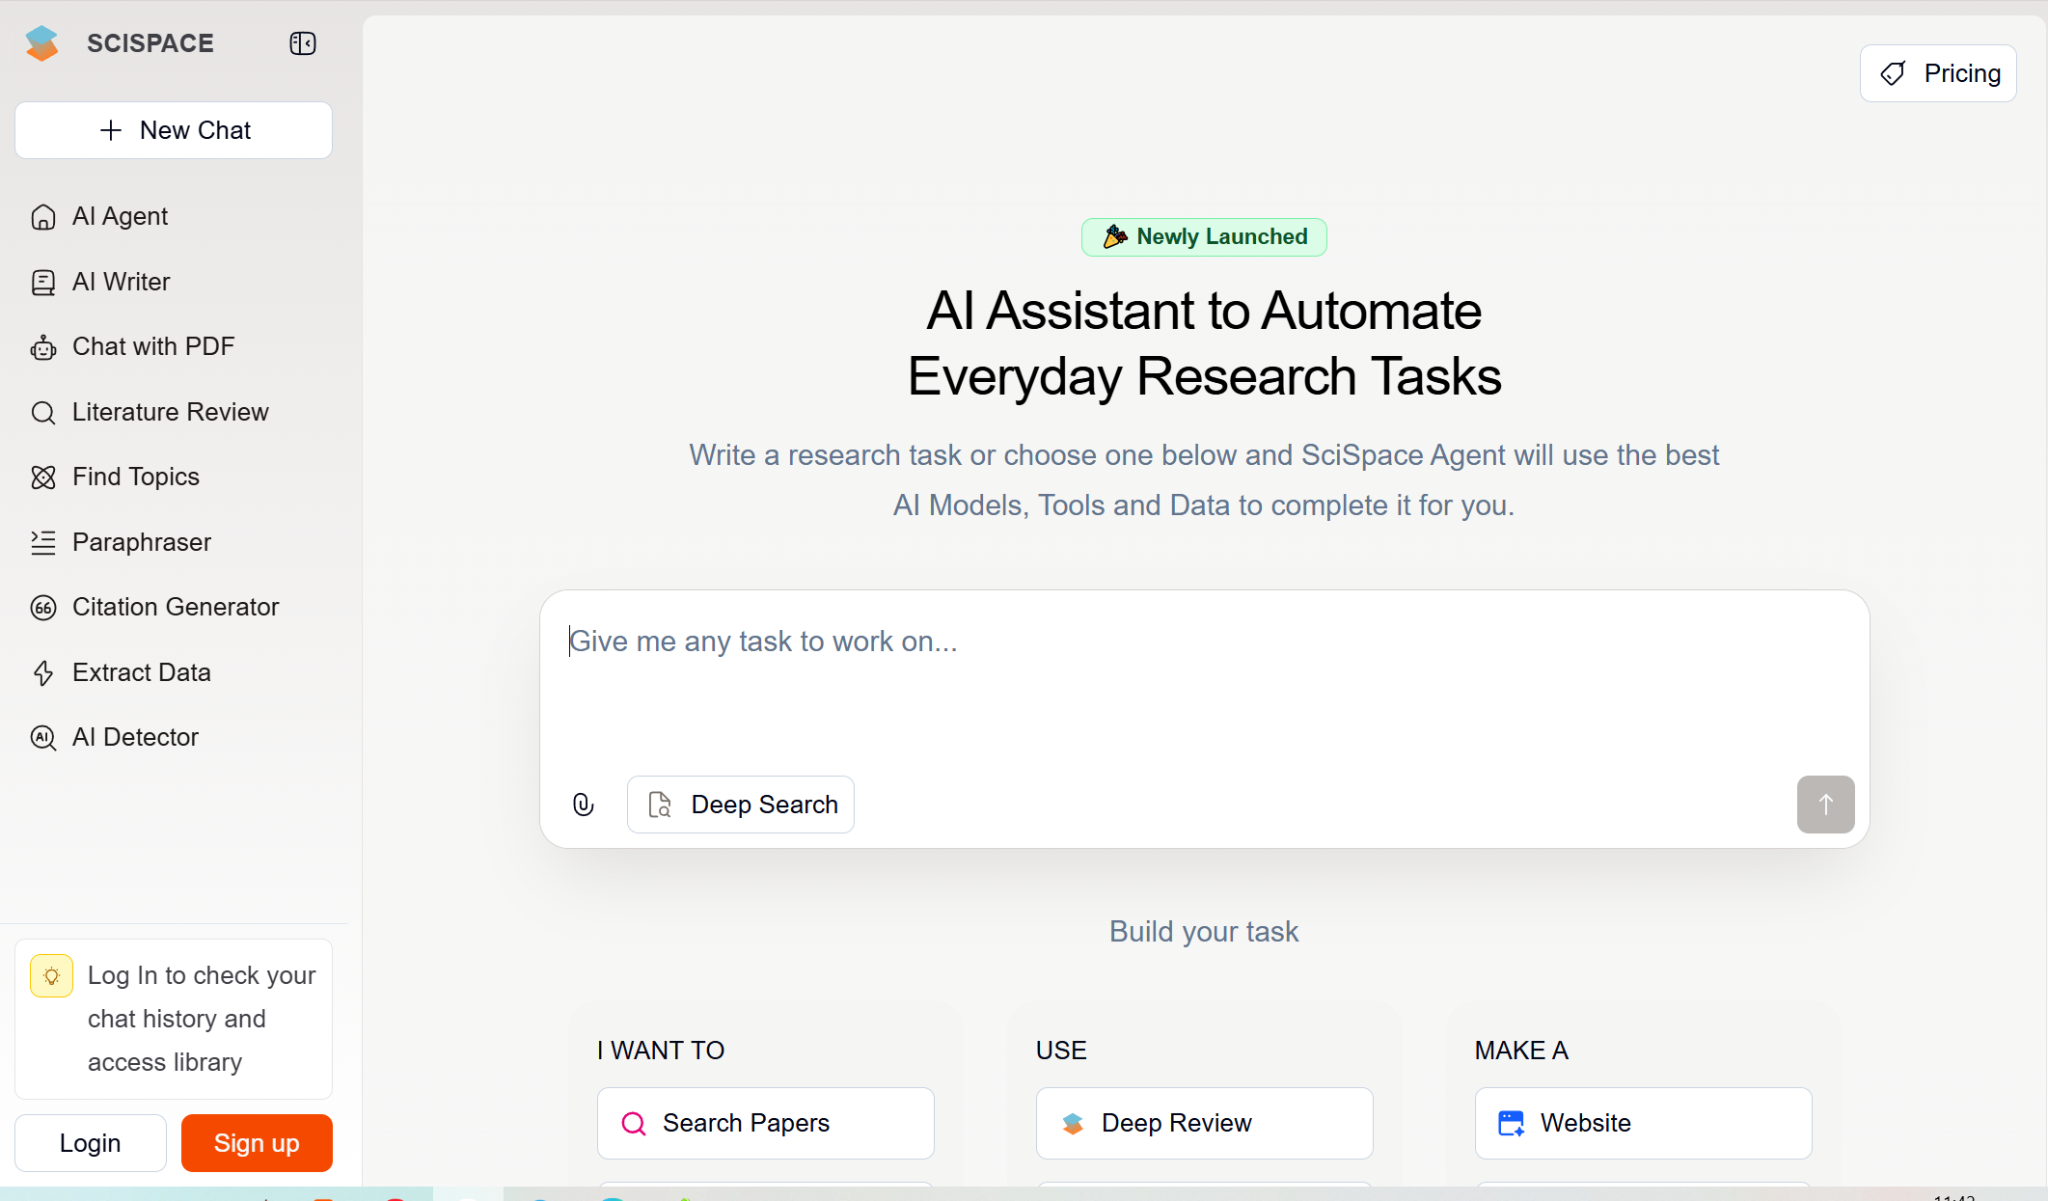Open Literature Review from the sidebar
The height and width of the screenshot is (1201, 2048).
coord(170,412)
